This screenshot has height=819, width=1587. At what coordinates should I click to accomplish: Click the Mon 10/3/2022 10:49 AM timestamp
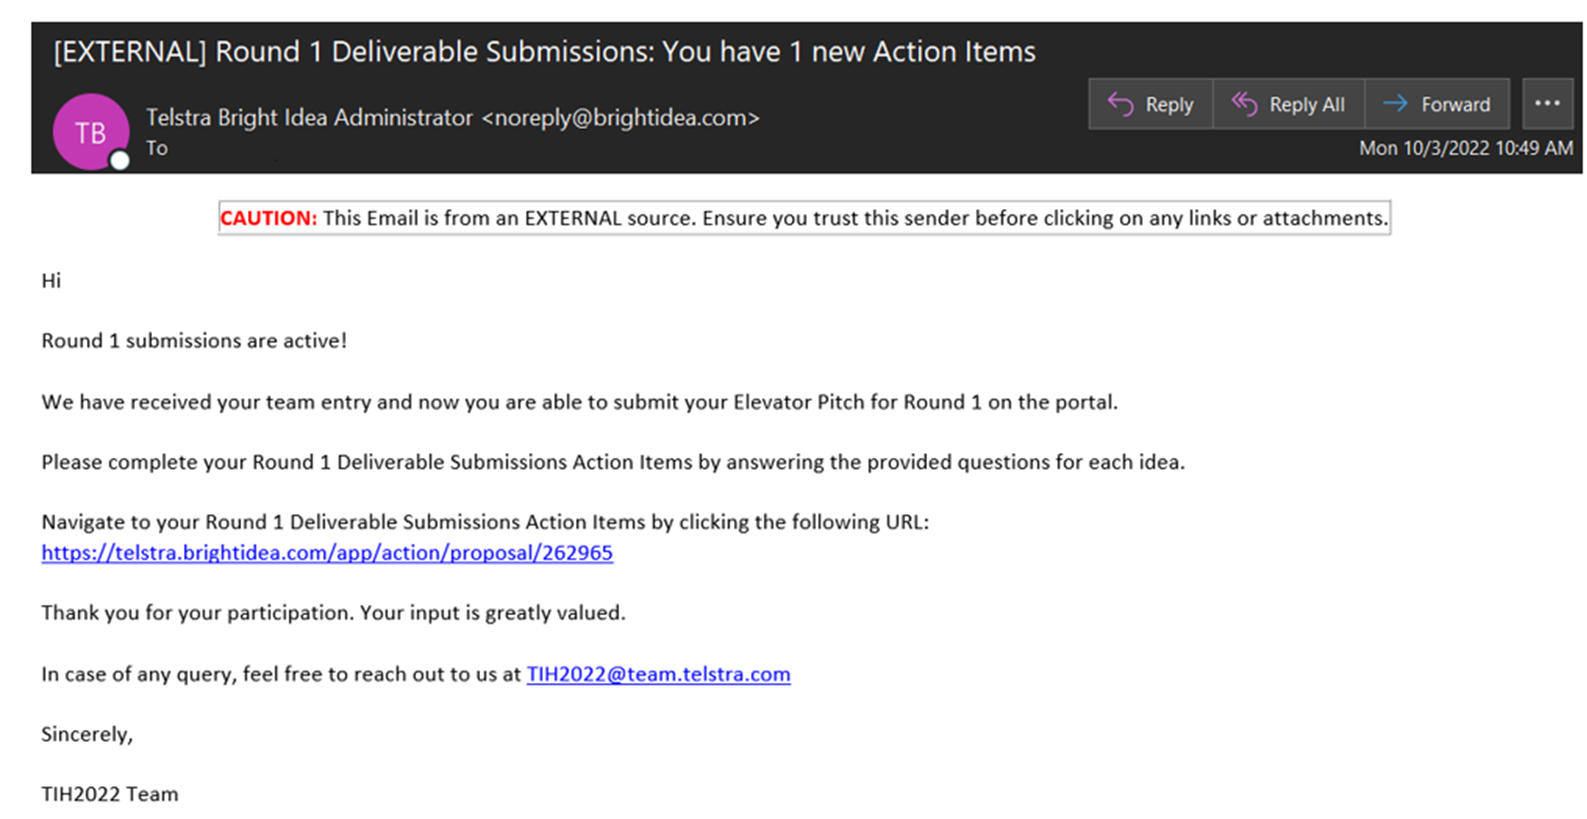(1465, 148)
